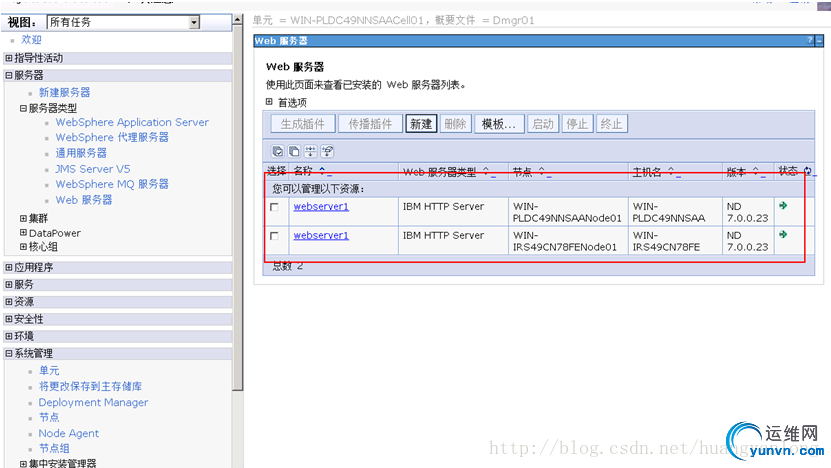831x468 pixels.
Task: Open Node Agent link
Action: [x=68, y=434]
